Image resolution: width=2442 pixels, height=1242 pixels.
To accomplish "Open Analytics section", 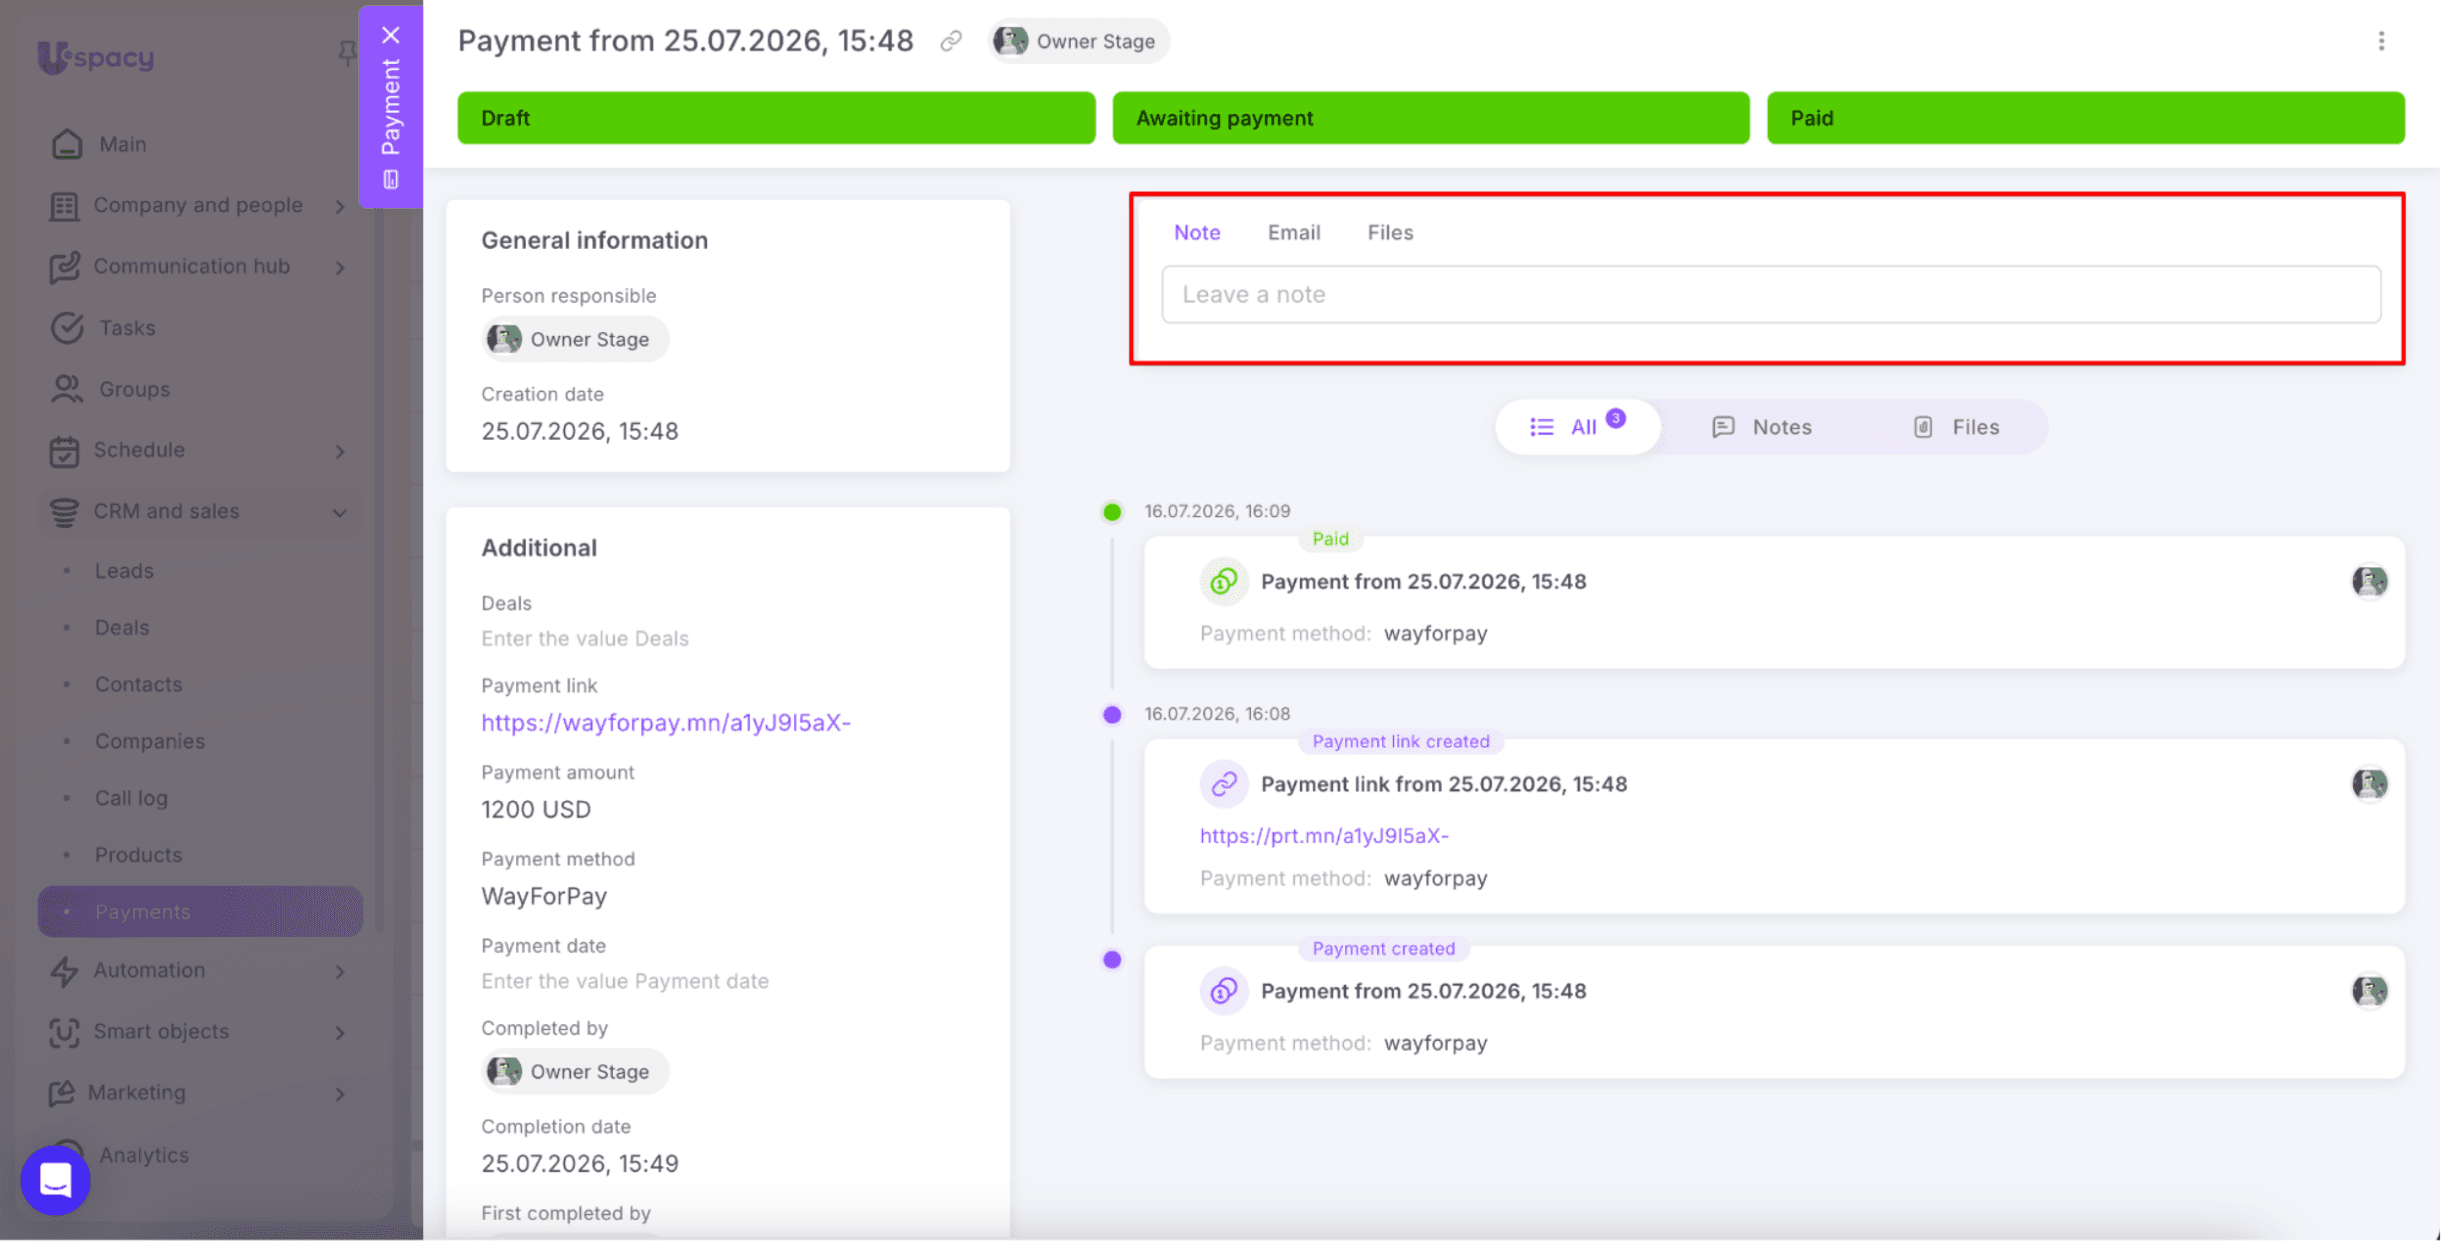I will pyautogui.click(x=143, y=1155).
